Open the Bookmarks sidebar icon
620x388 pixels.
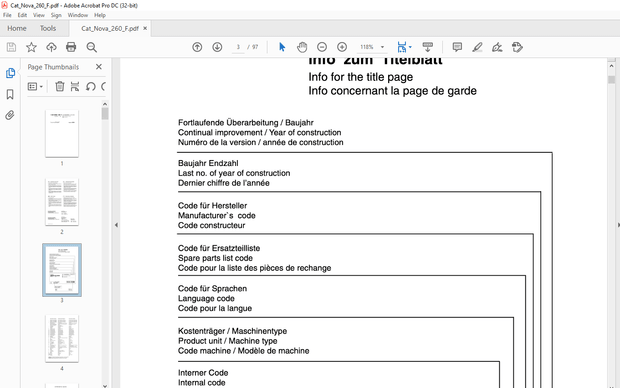point(10,94)
